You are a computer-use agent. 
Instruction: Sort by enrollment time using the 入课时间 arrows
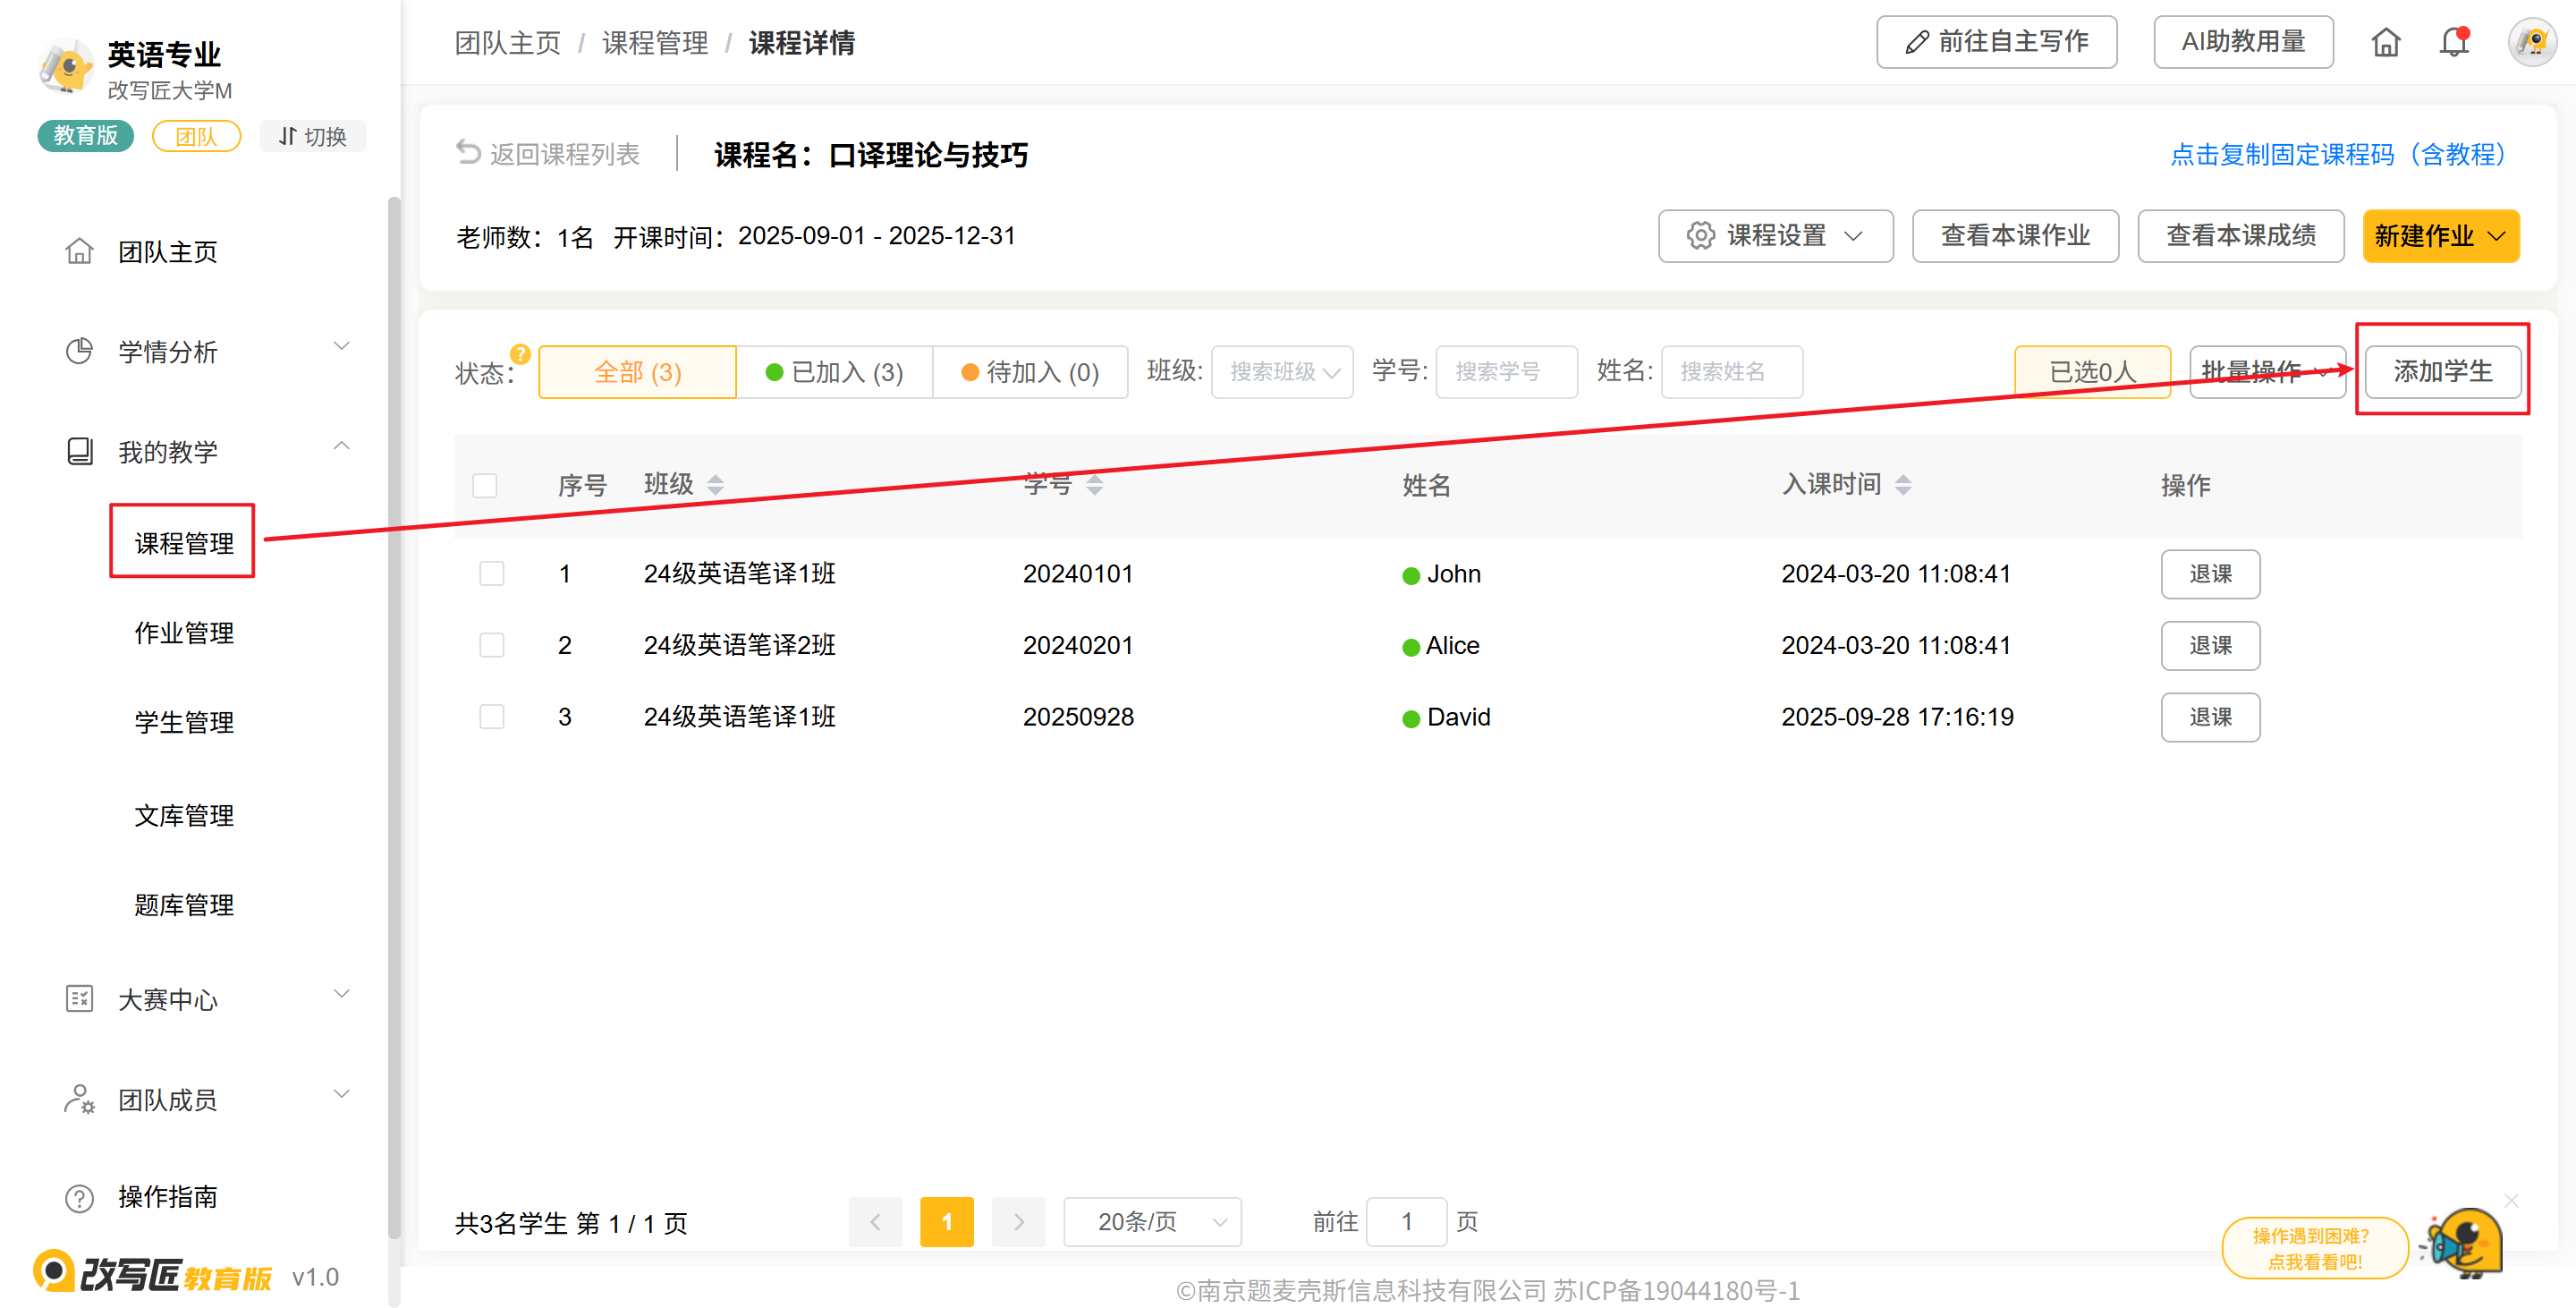pyautogui.click(x=1903, y=485)
